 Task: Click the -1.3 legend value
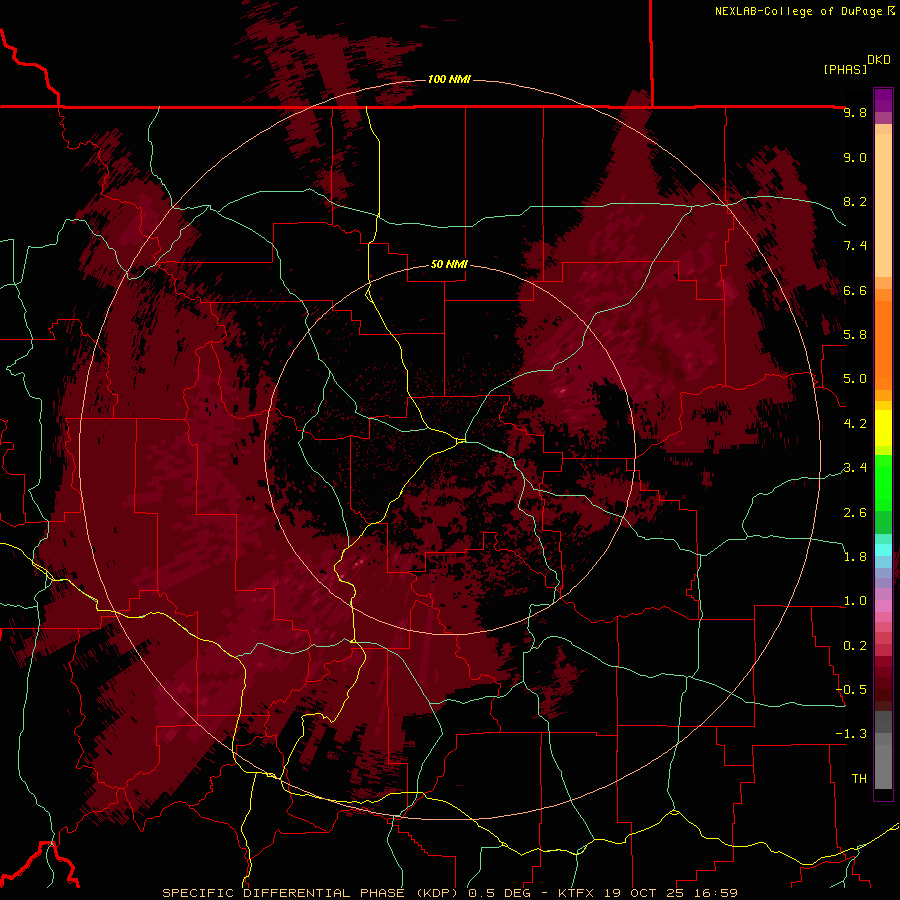point(851,734)
